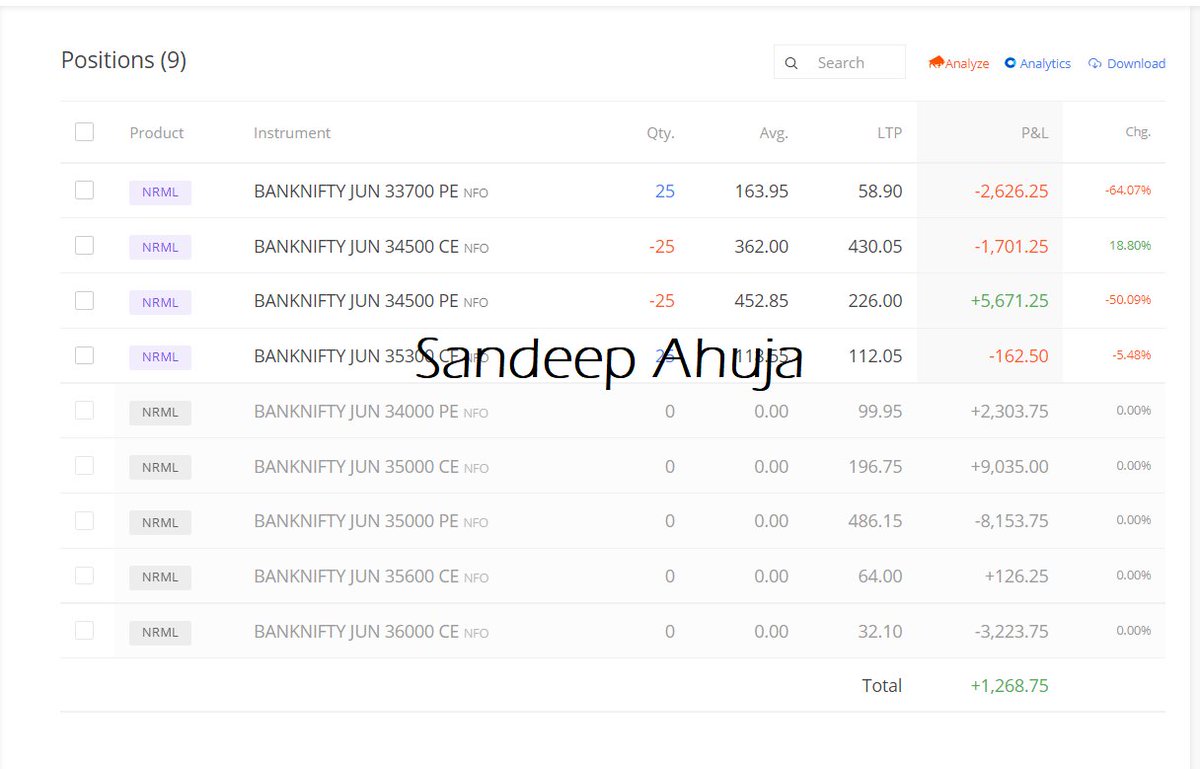Click the Positions (9) heading
The image size is (1200, 769).
[x=124, y=60]
